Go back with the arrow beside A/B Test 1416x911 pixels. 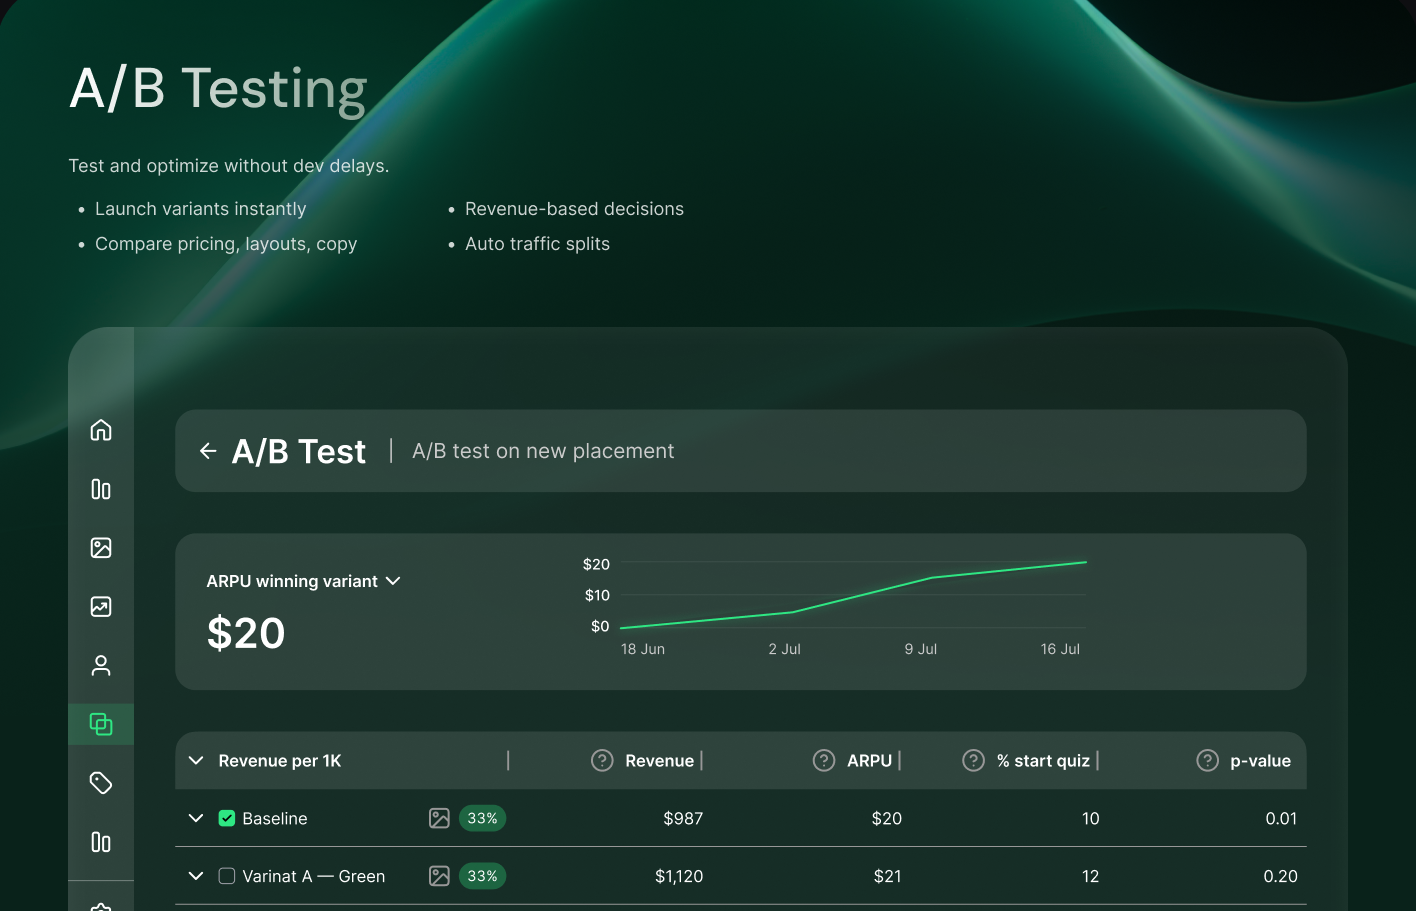tap(208, 451)
